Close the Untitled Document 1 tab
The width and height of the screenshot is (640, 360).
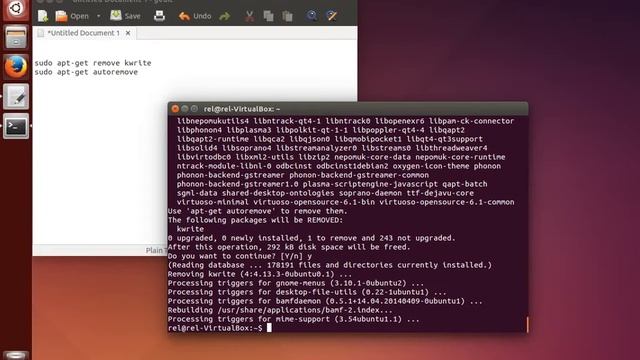[x=128, y=33]
